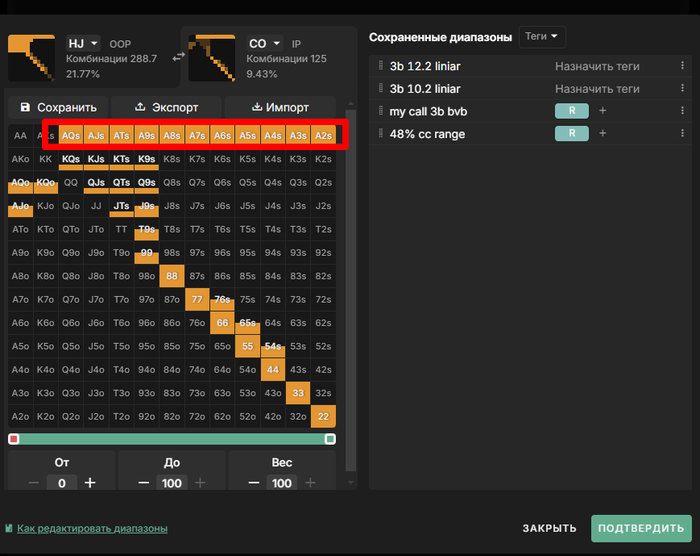Image resolution: width=700 pixels, height=556 pixels.
Task: Toggle the A5s hand cell
Action: (247, 135)
